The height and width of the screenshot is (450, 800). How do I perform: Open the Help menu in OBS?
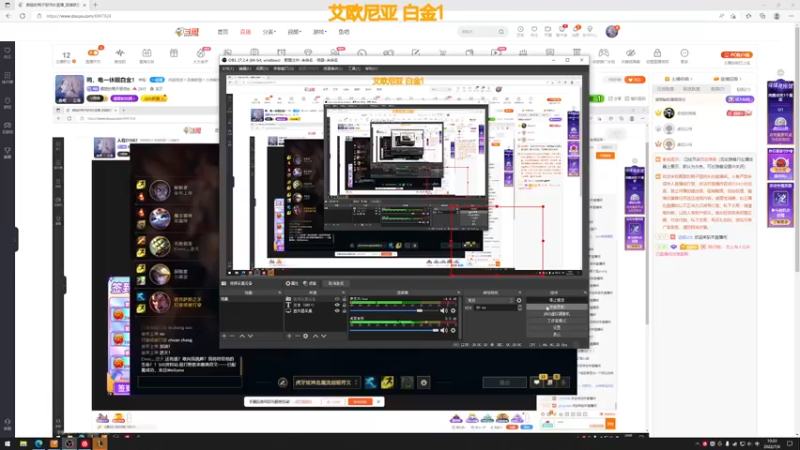tap(371, 68)
